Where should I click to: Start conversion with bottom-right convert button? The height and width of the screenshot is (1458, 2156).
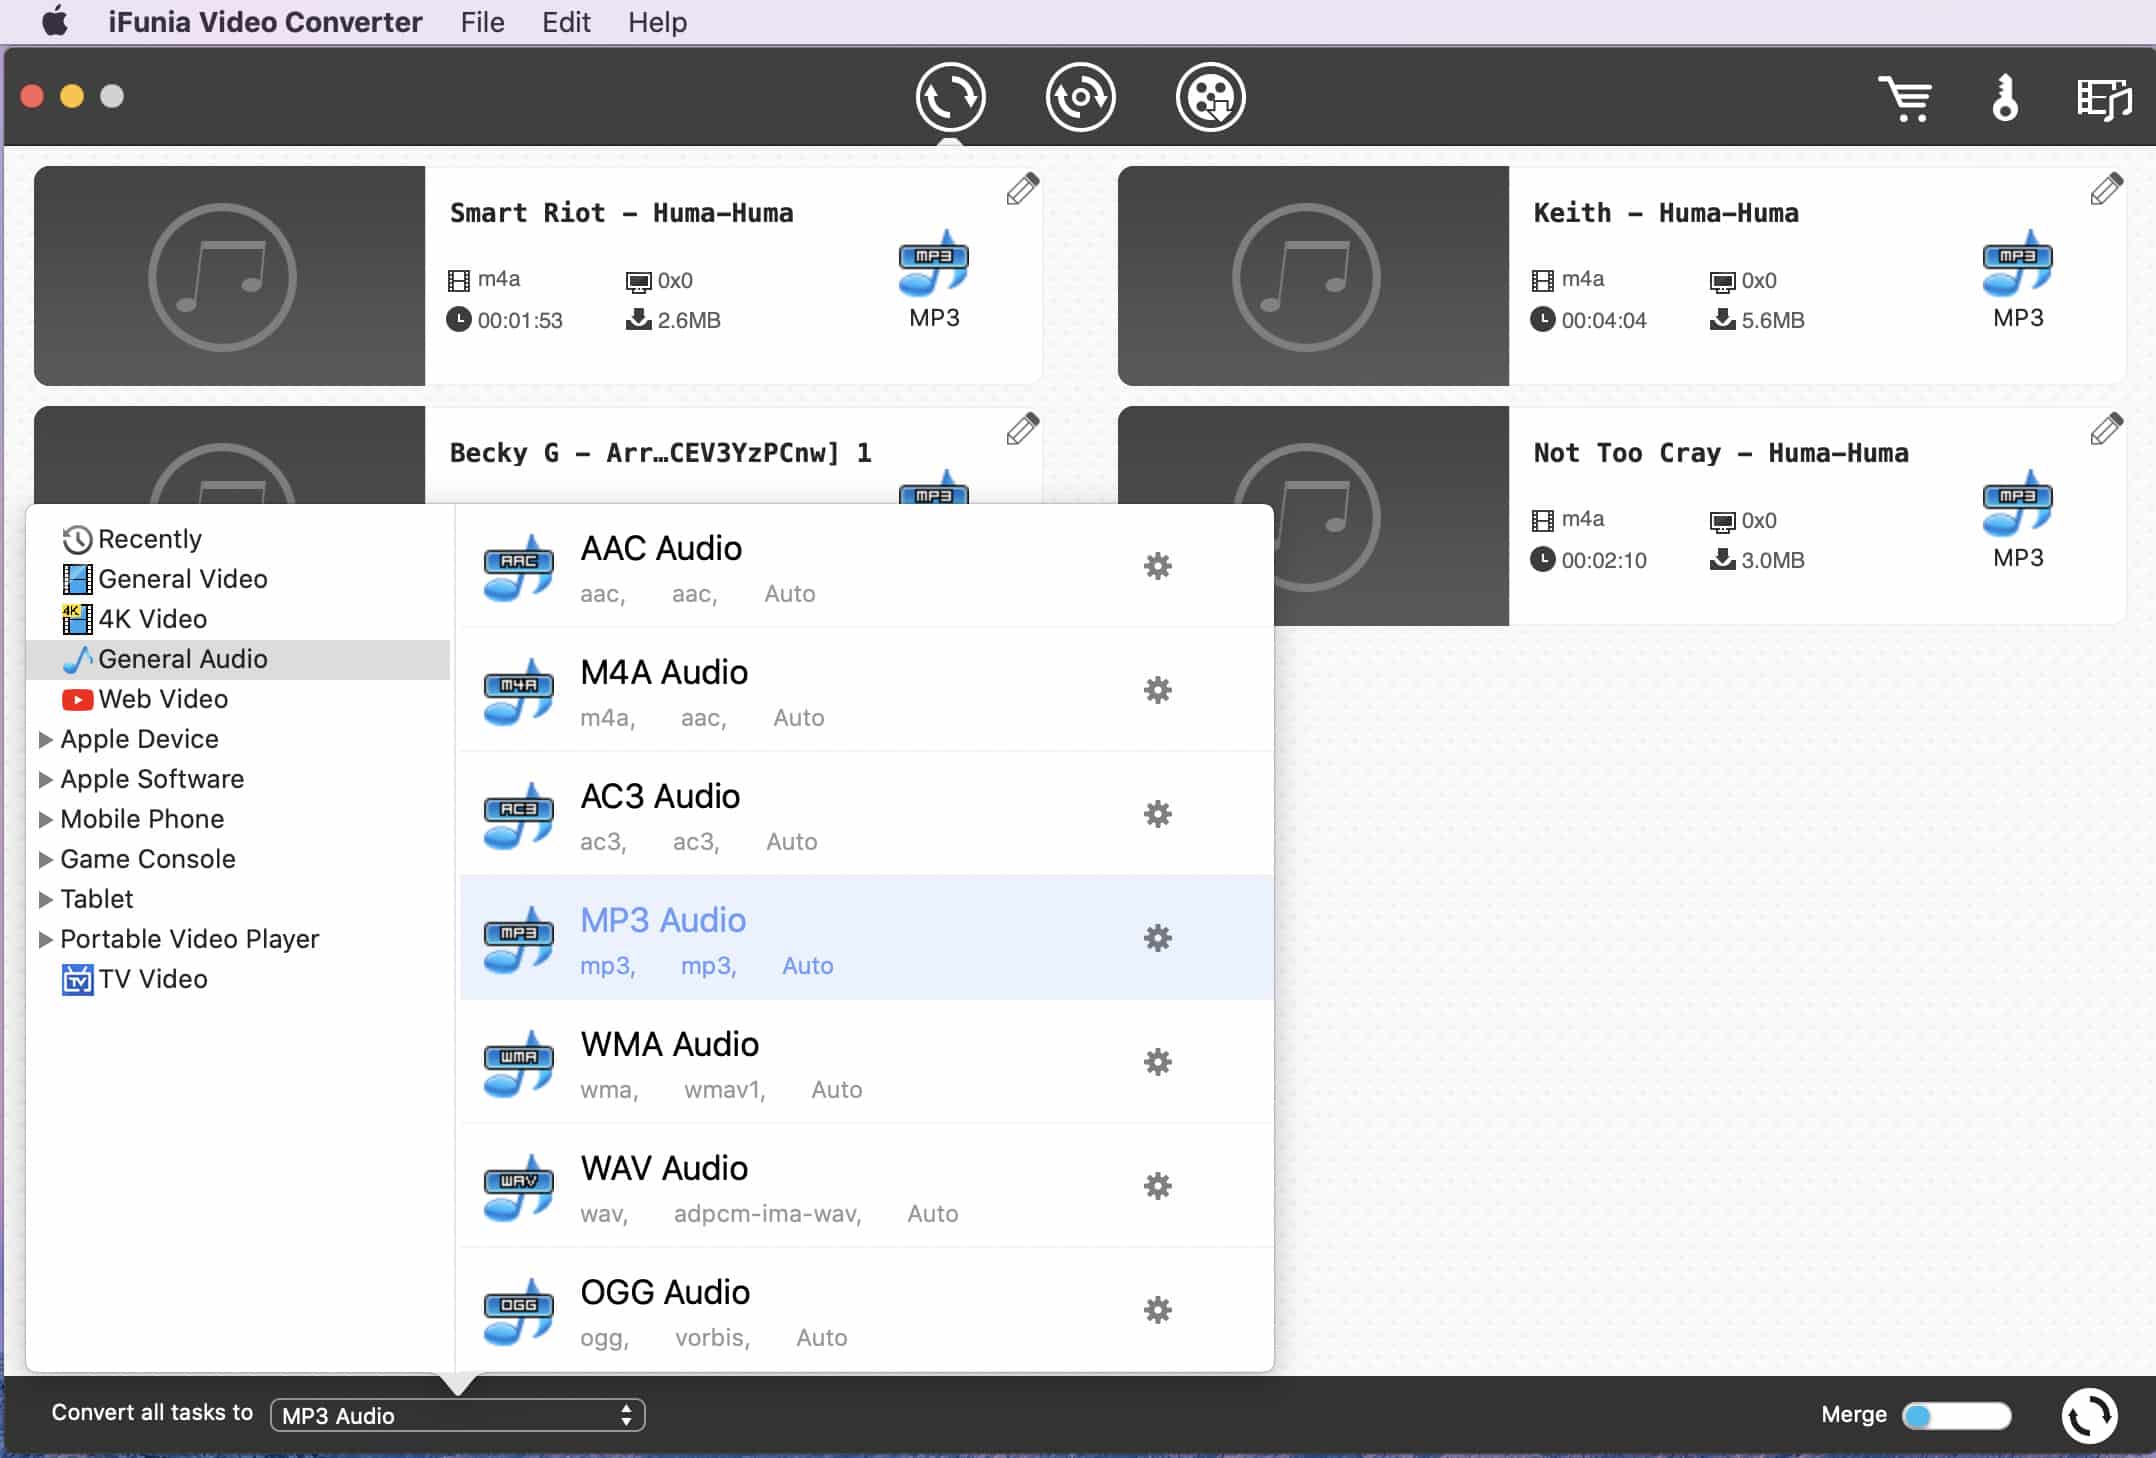click(2089, 1415)
